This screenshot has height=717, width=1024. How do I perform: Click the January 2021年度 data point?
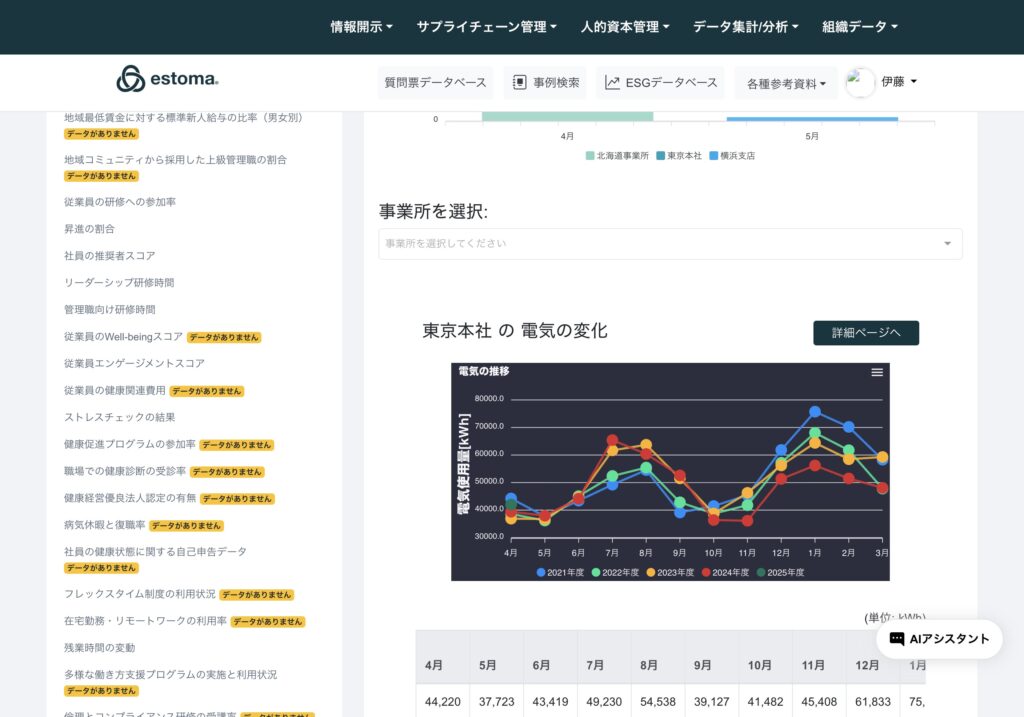[x=815, y=412]
